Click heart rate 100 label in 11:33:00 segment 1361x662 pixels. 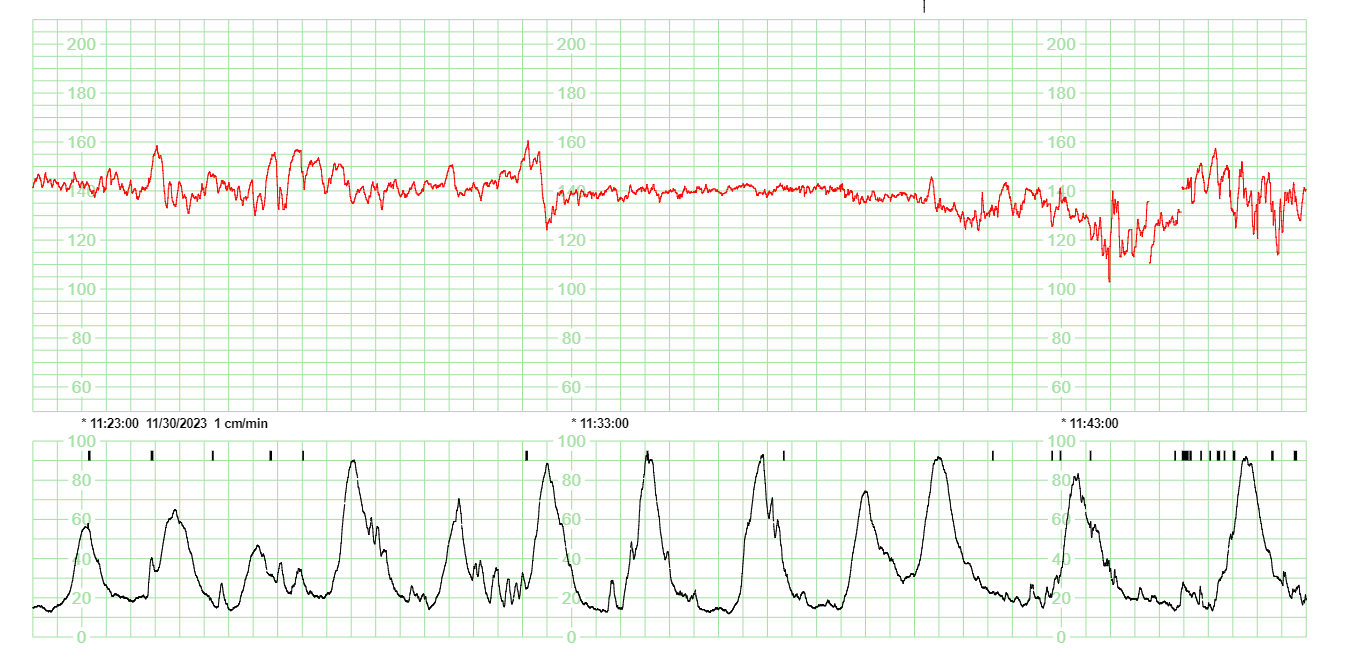tap(571, 289)
